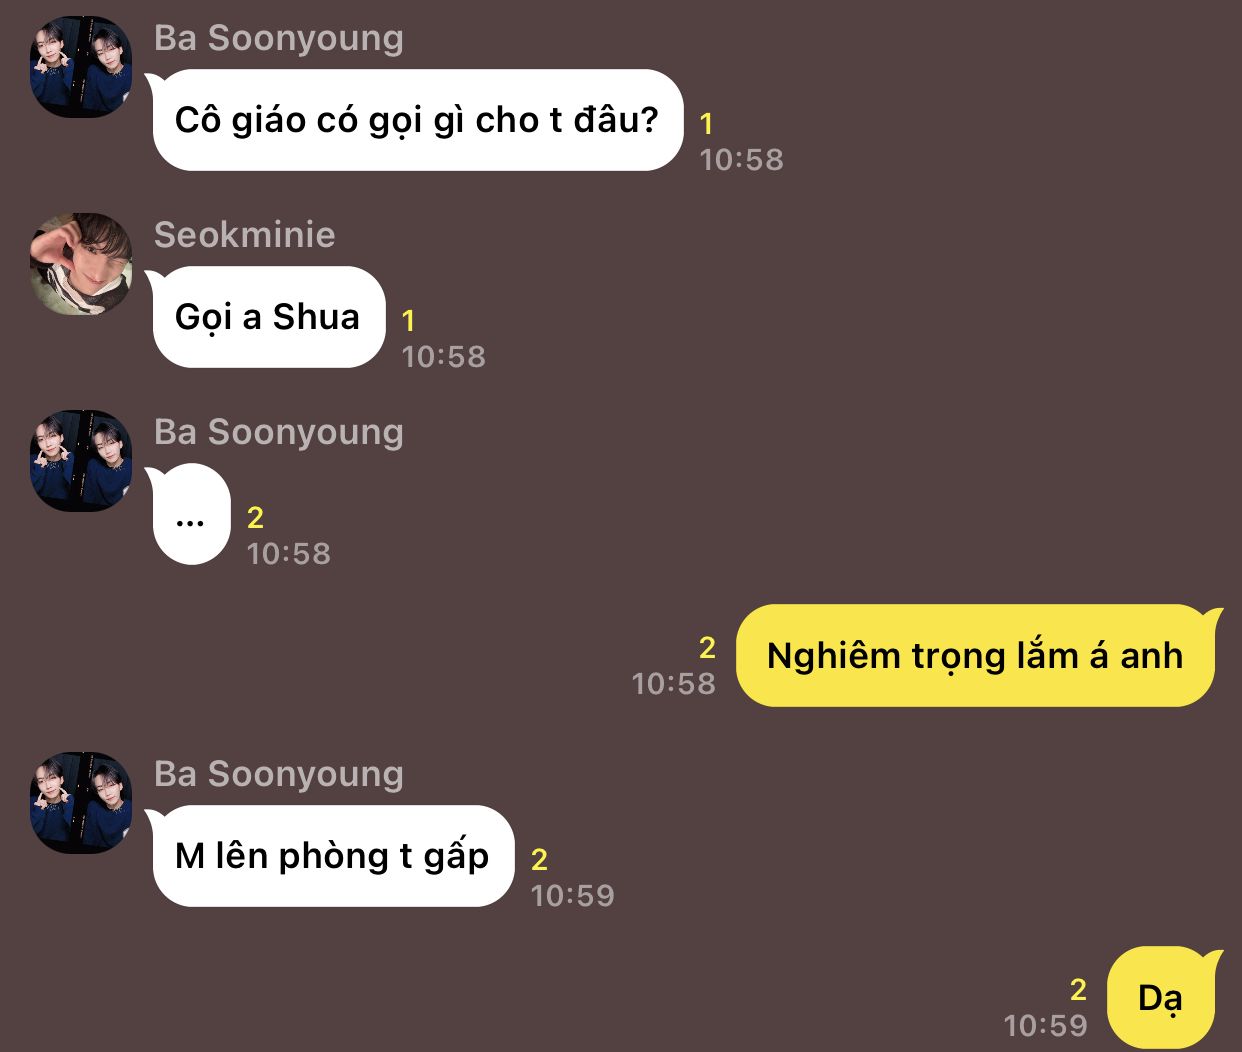
Task: Click the unread count beside "Gọi a Shua"
Action: tap(408, 321)
